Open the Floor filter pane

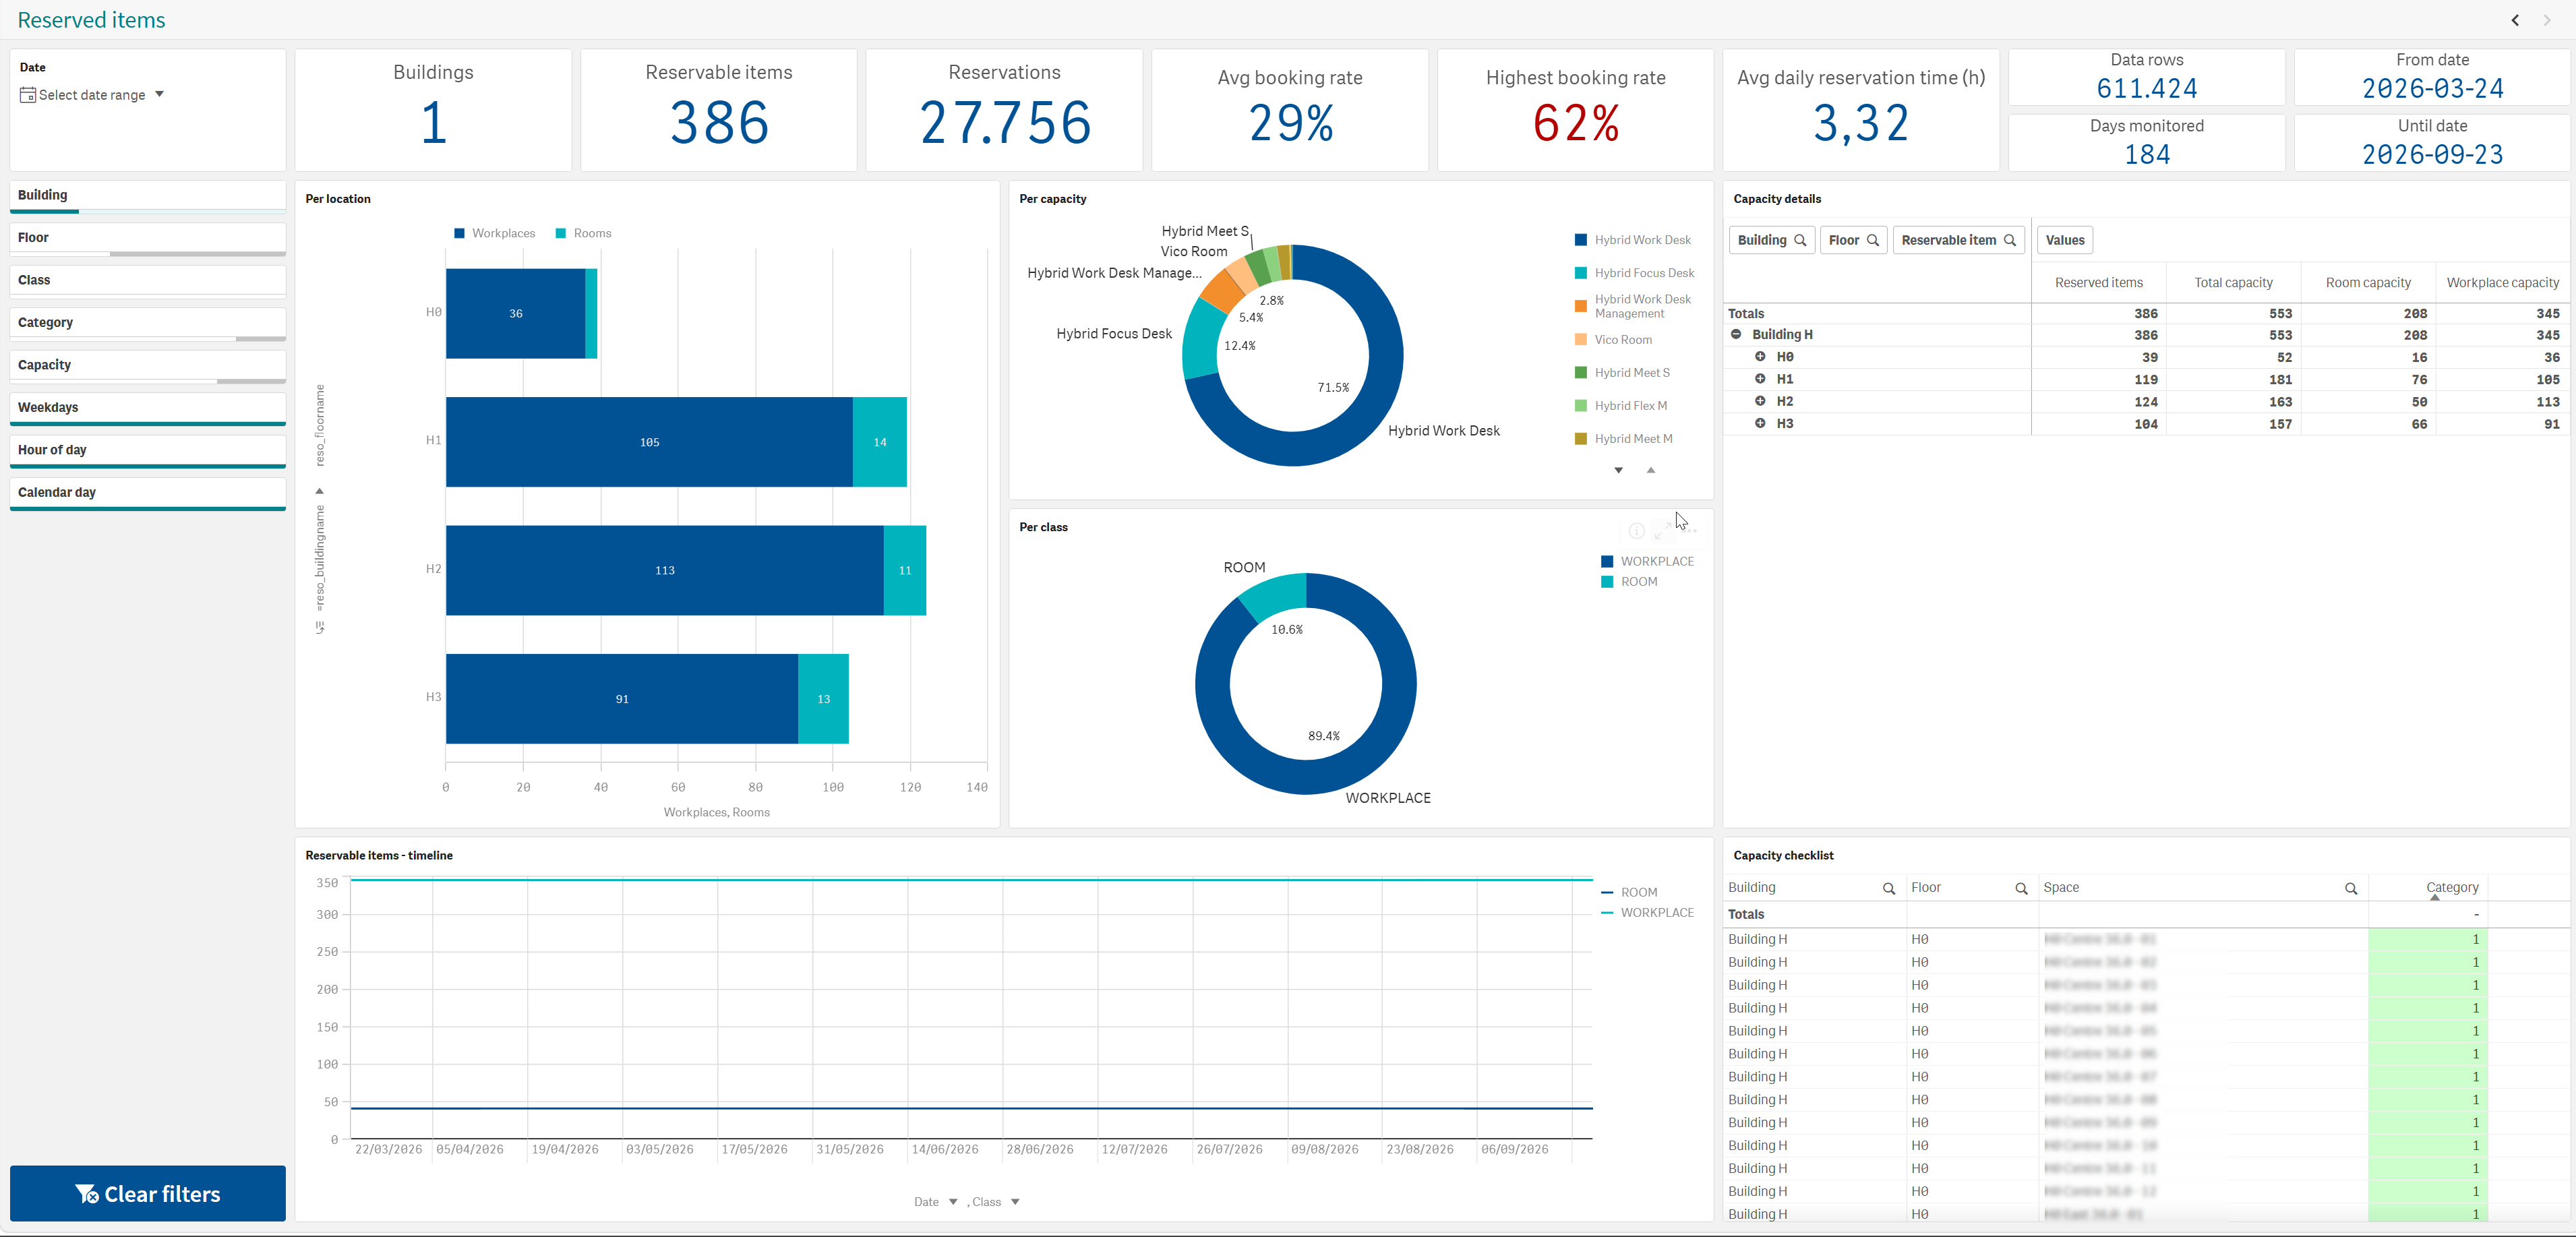[148, 239]
